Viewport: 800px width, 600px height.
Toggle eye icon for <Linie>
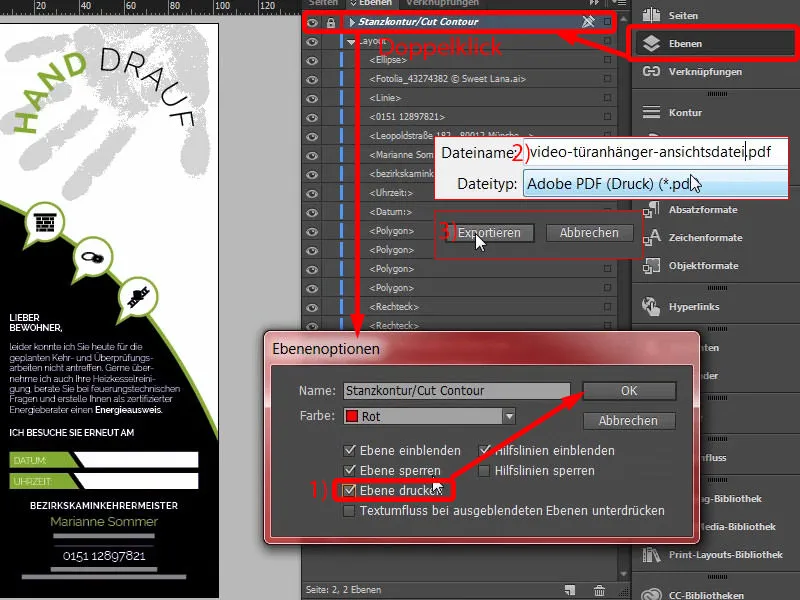pos(312,98)
